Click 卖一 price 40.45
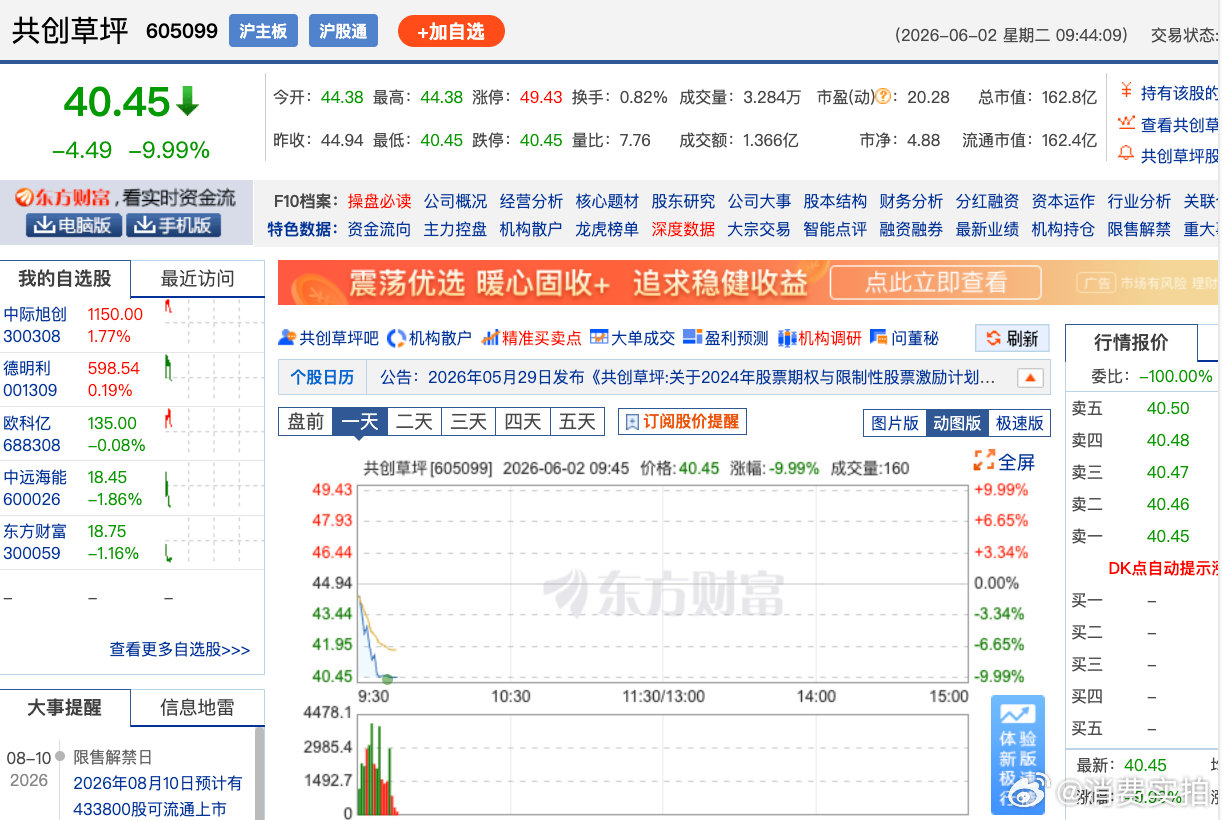 [1168, 536]
